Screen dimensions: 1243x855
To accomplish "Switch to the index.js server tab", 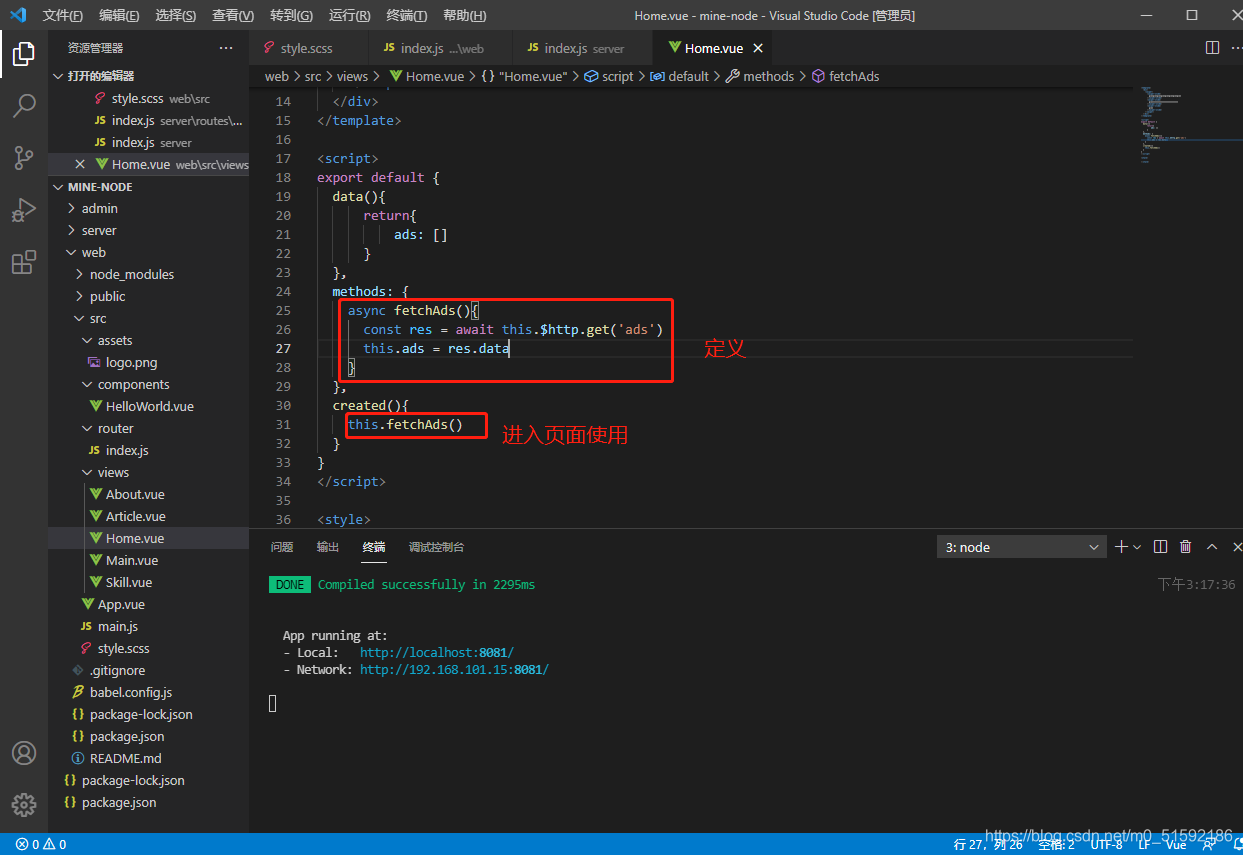I will pyautogui.click(x=582, y=48).
